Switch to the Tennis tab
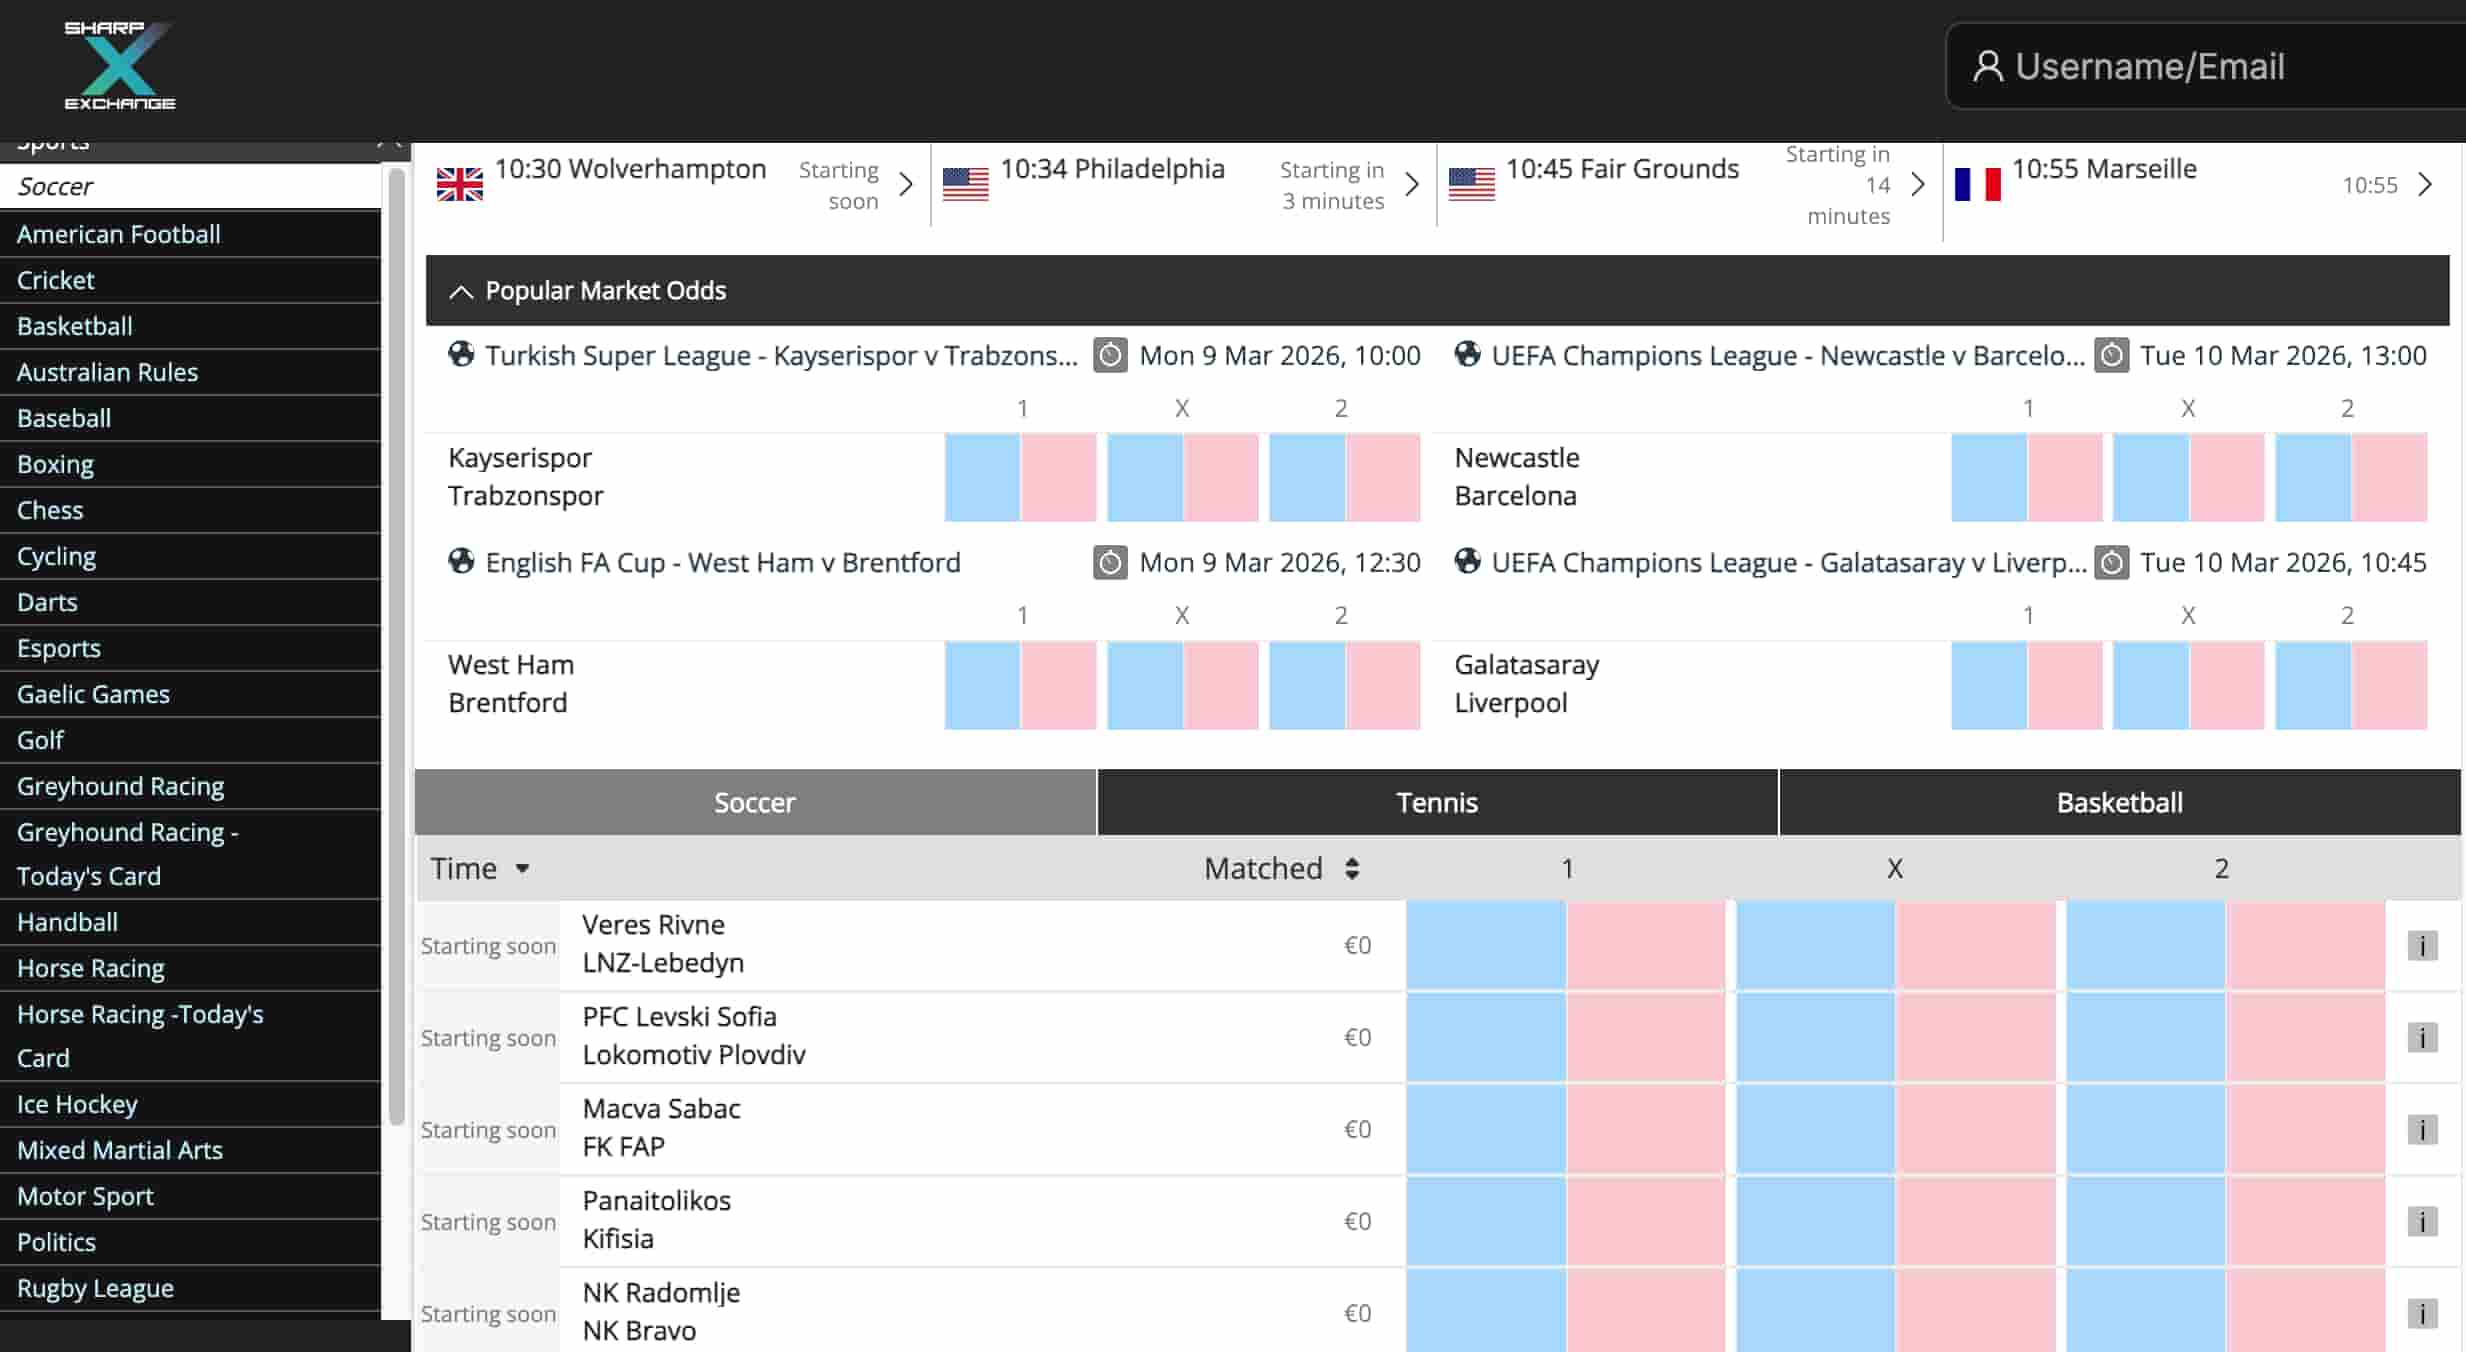This screenshot has height=1352, width=2466. [1437, 802]
